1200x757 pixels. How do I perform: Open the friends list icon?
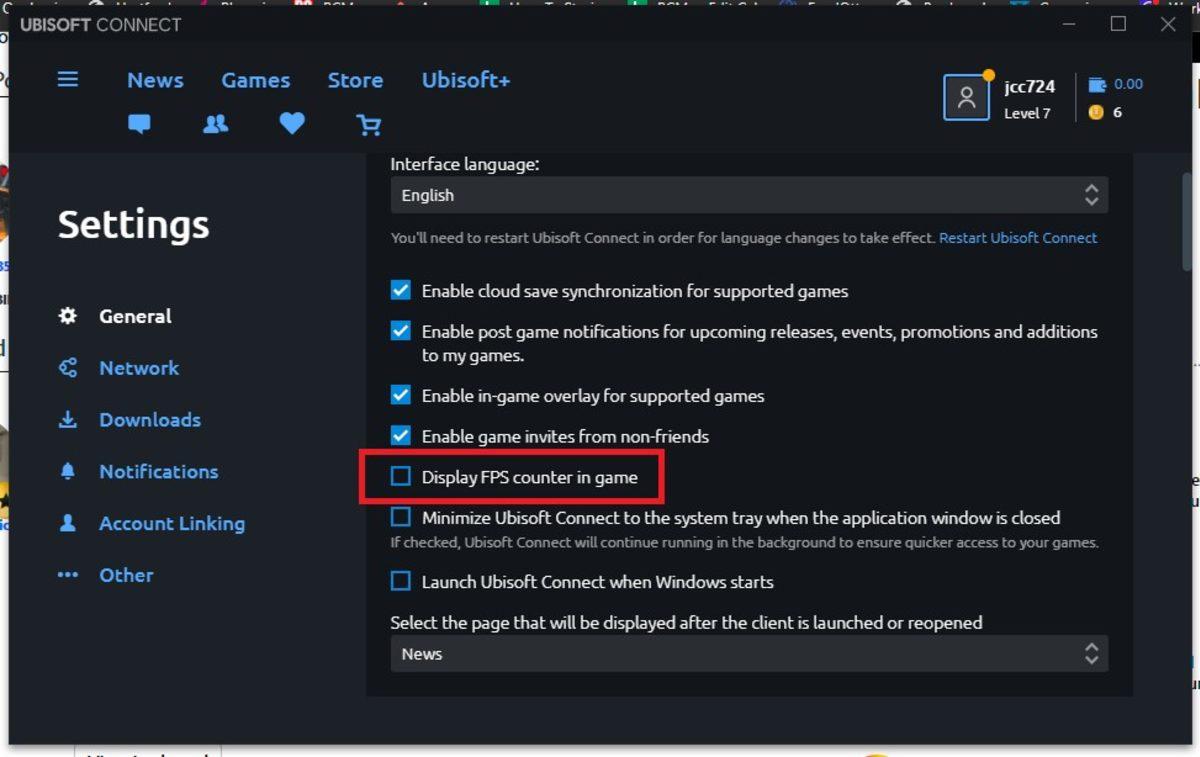tap(215, 124)
